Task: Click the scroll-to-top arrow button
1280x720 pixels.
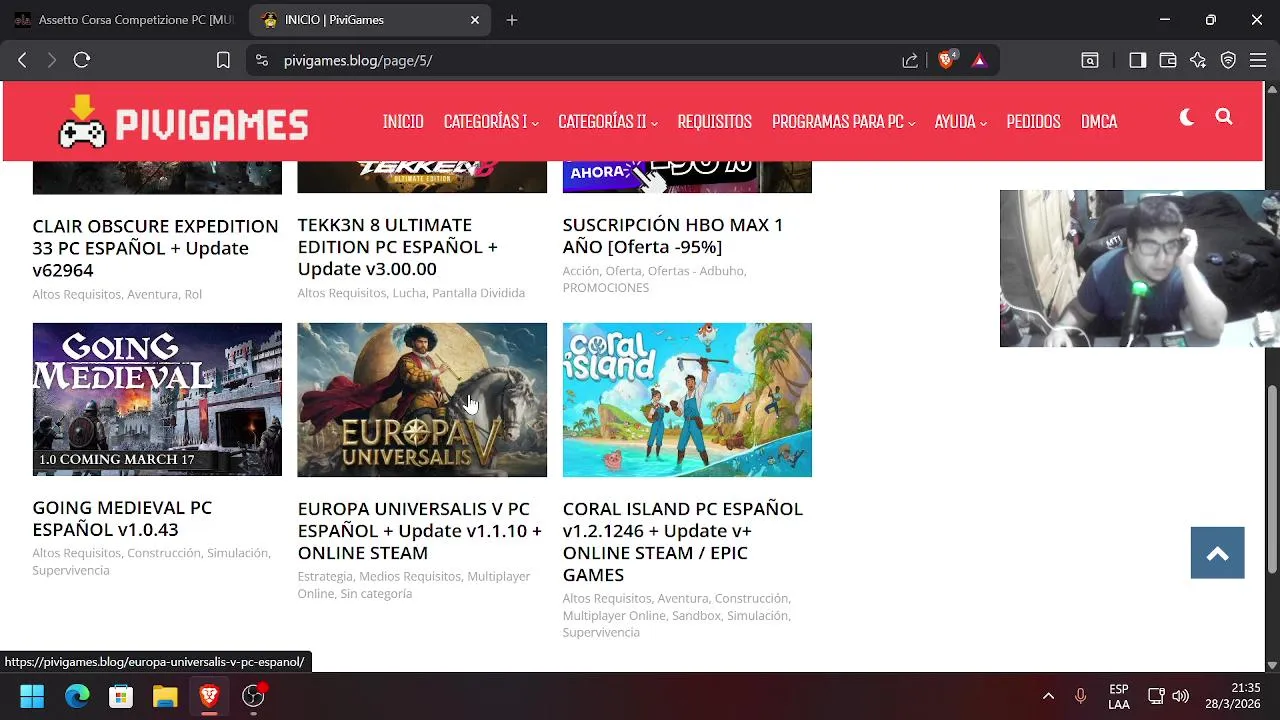Action: coord(1217,553)
